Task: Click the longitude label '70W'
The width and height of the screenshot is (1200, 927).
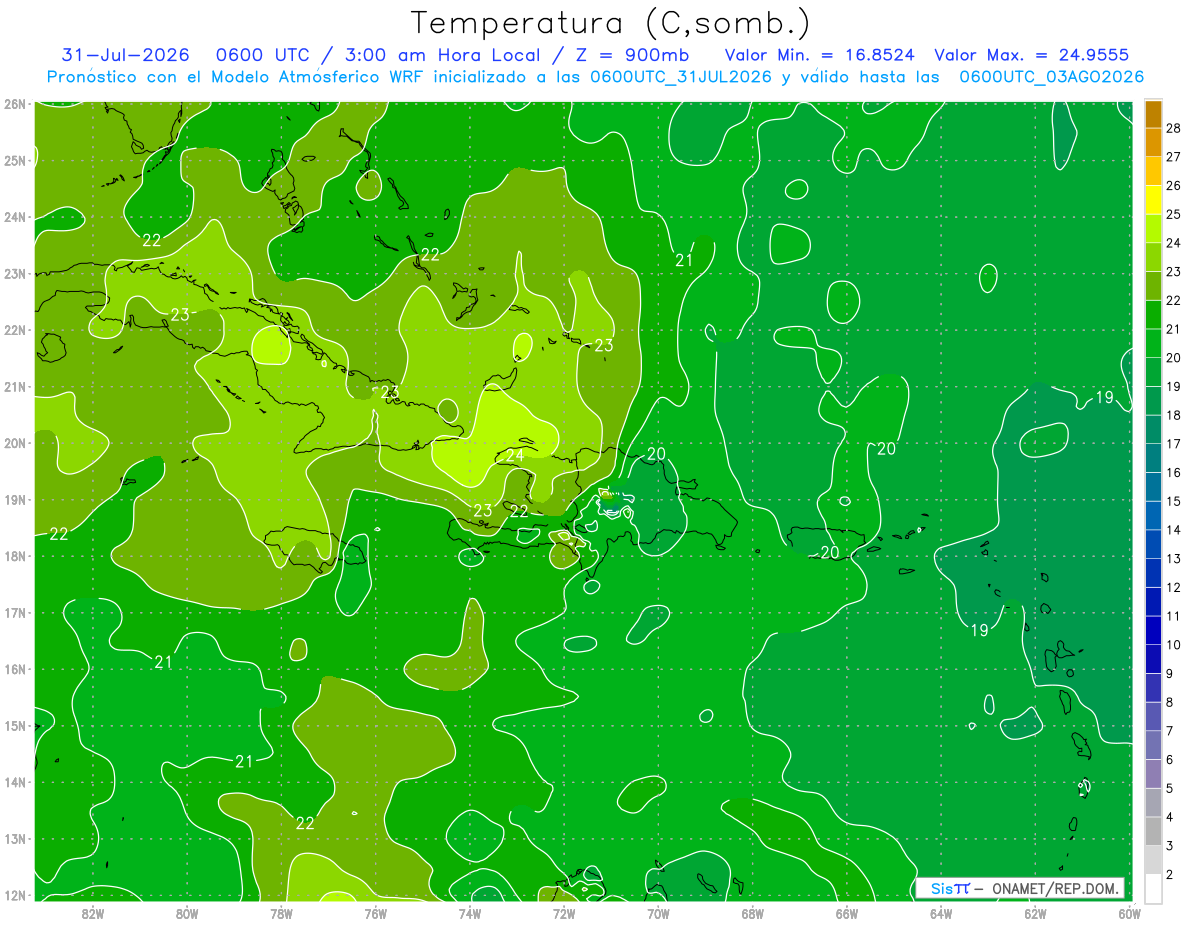Action: (x=658, y=913)
